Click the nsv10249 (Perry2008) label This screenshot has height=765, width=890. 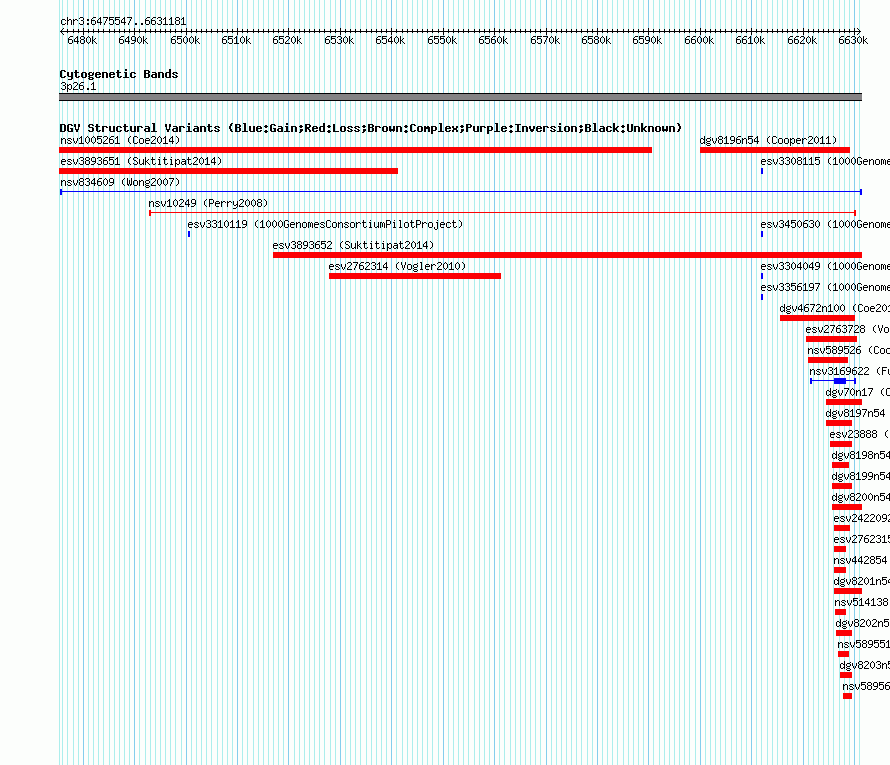tap(208, 203)
